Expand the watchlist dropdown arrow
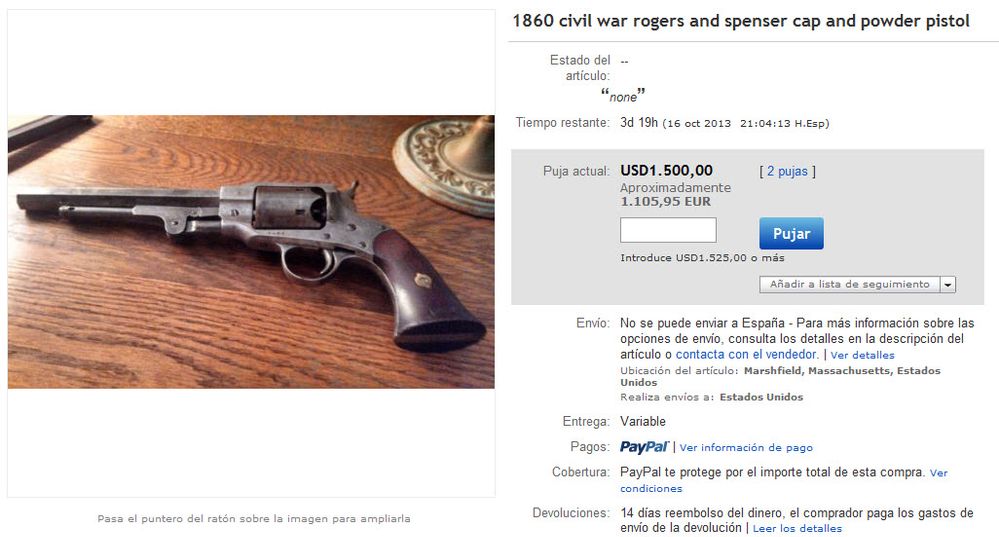This screenshot has width=999, height=537. (x=948, y=285)
